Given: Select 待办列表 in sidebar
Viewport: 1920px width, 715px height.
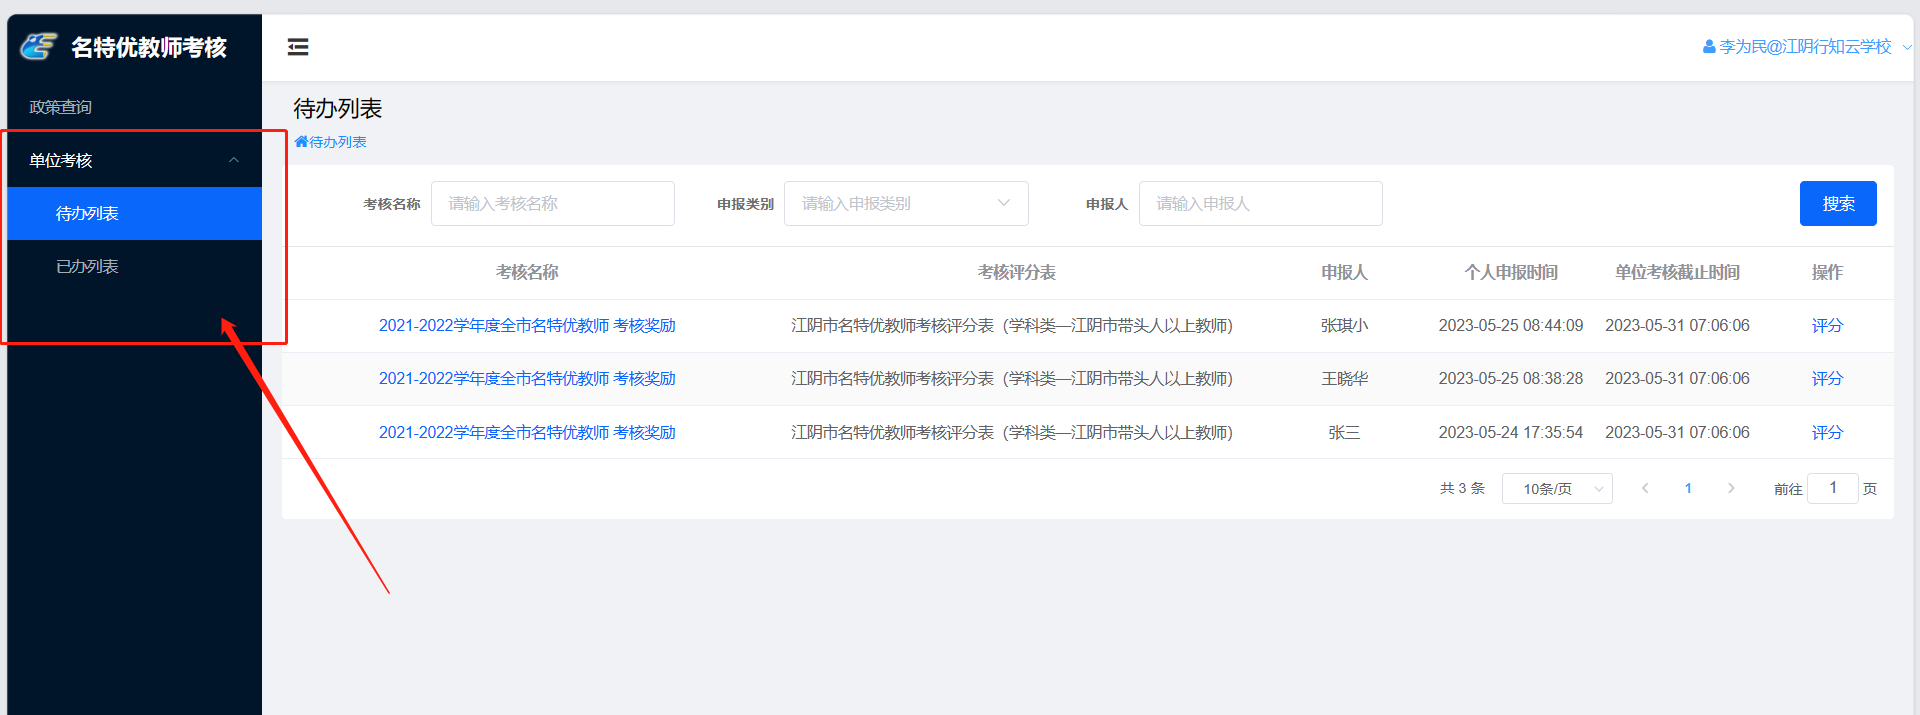Looking at the screenshot, I should click(x=87, y=214).
